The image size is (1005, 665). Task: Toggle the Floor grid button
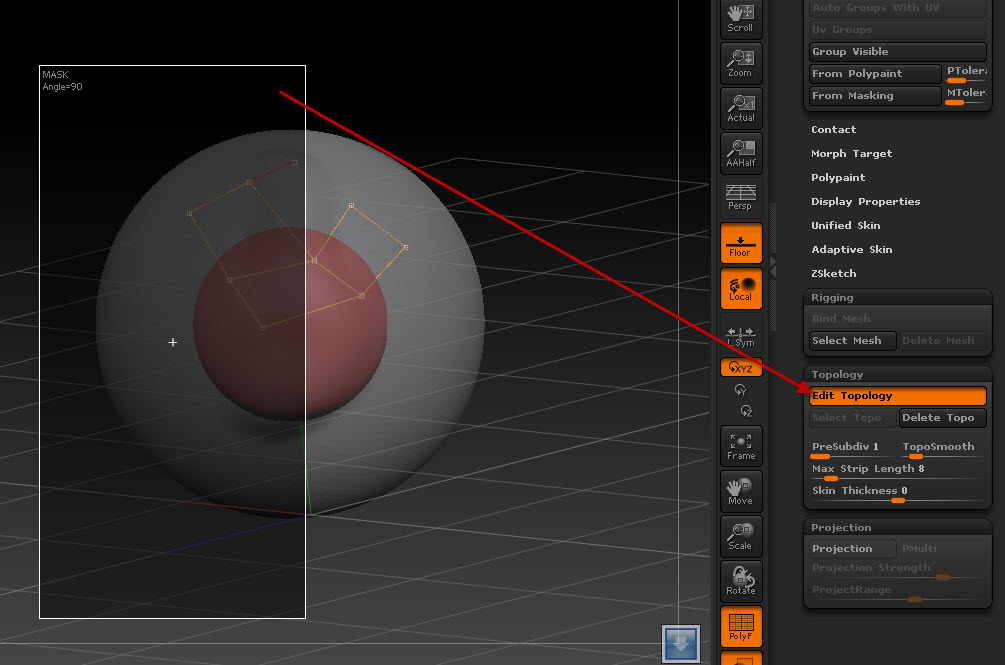pyautogui.click(x=741, y=243)
